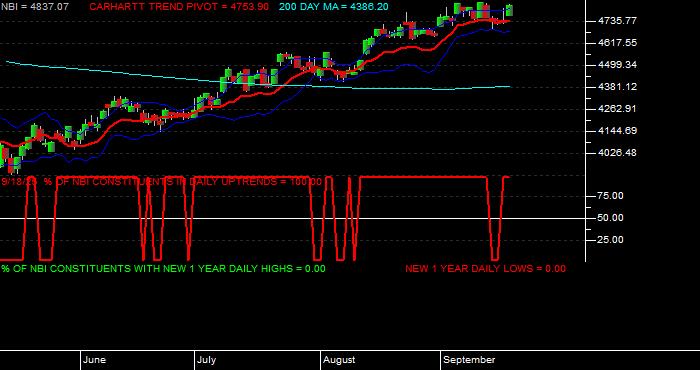Click the 50.00 percent axis label
This screenshot has height=370, width=700.
(x=610, y=218)
